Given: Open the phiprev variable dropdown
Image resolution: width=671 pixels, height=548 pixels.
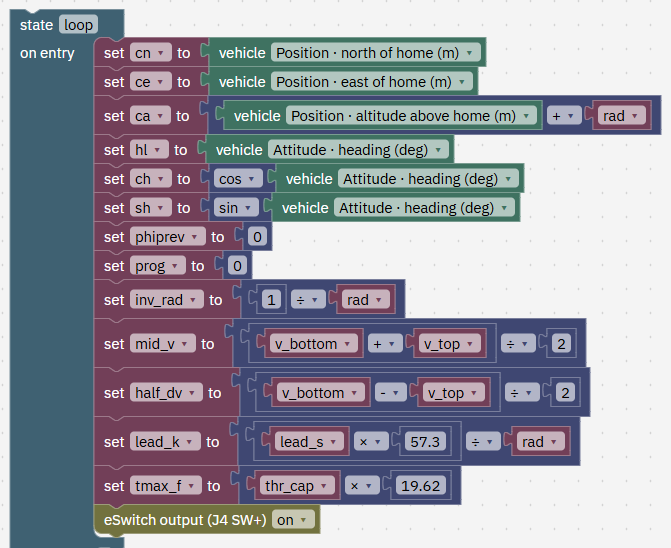Looking at the screenshot, I should pyautogui.click(x=168, y=237).
